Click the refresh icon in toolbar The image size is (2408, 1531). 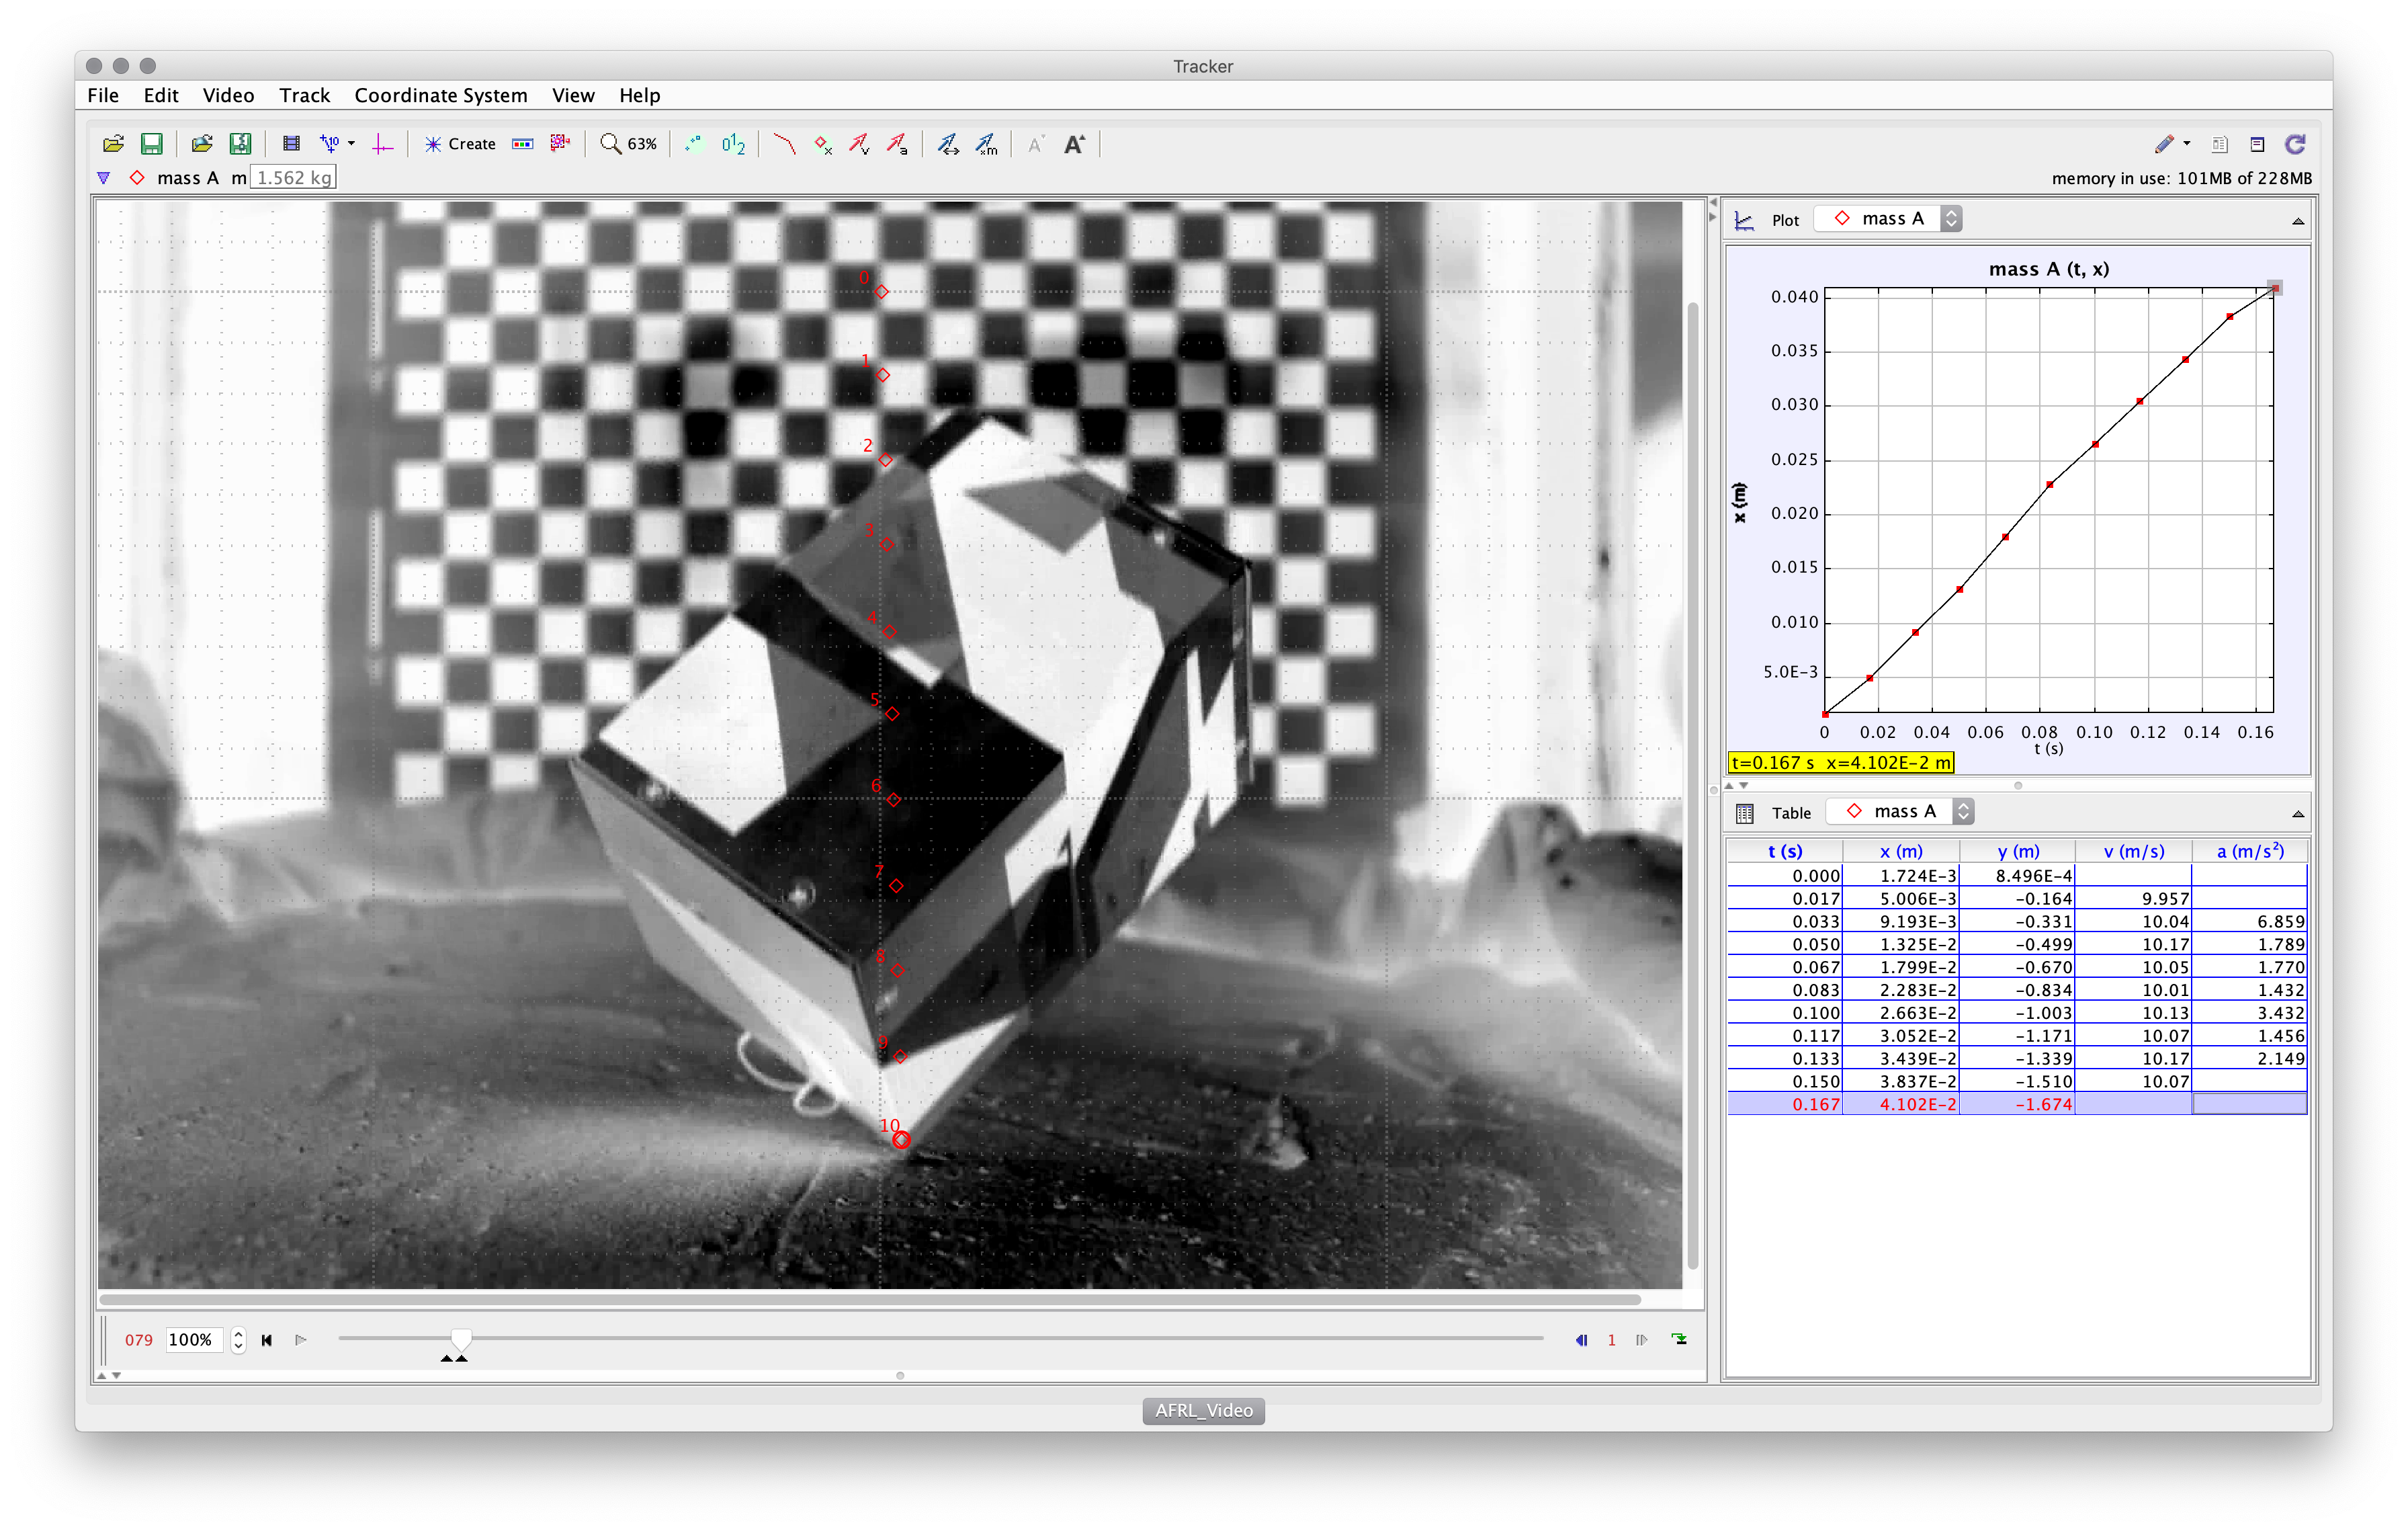pos(2296,144)
